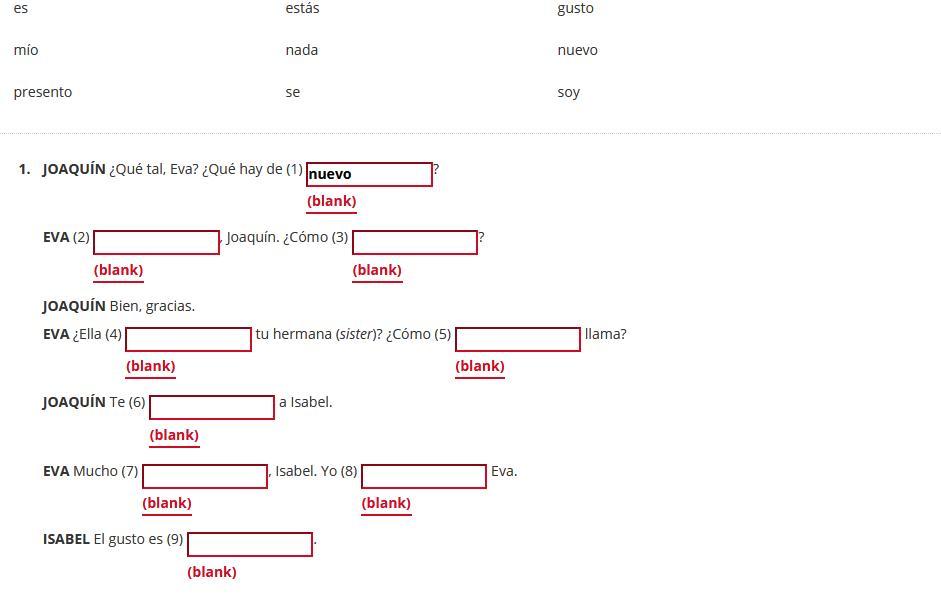Click the input field for blank 1 containing nuevo
The width and height of the screenshot is (941, 599).
point(369,174)
